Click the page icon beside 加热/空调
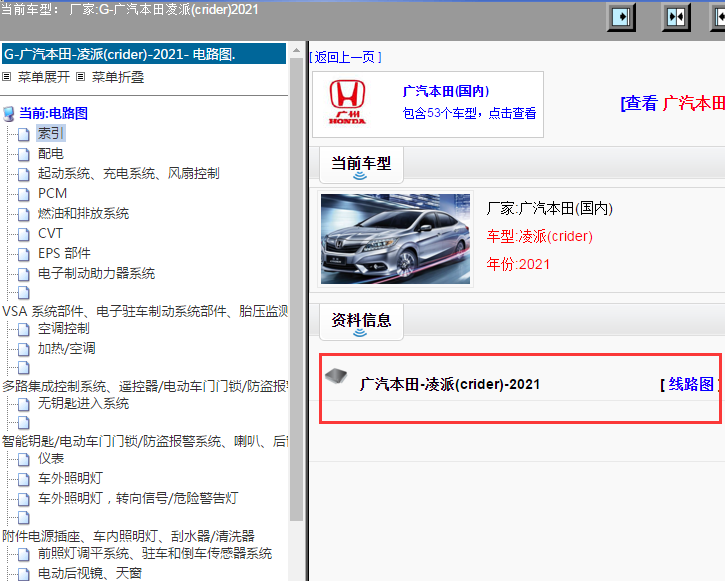The width and height of the screenshot is (725, 581). pos(24,349)
